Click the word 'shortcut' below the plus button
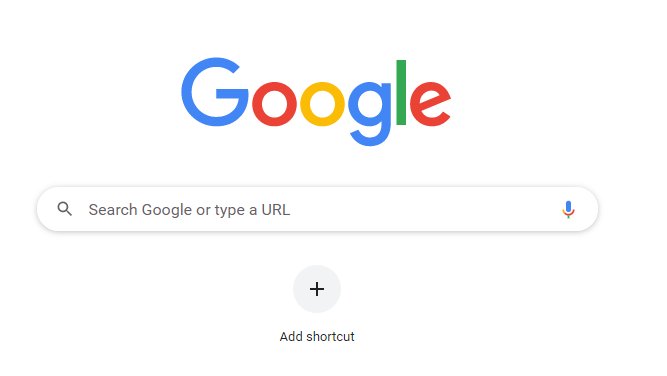The width and height of the screenshot is (667, 376). click(331, 336)
